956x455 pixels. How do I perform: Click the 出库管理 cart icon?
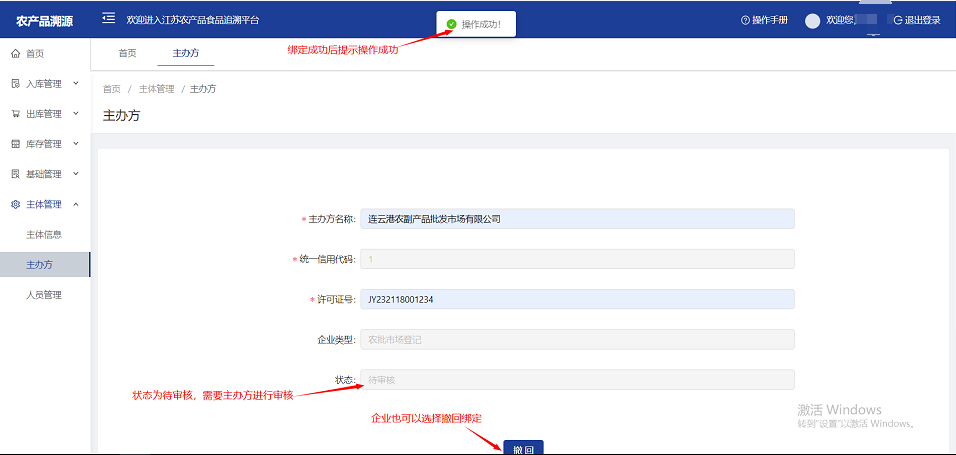[15, 114]
